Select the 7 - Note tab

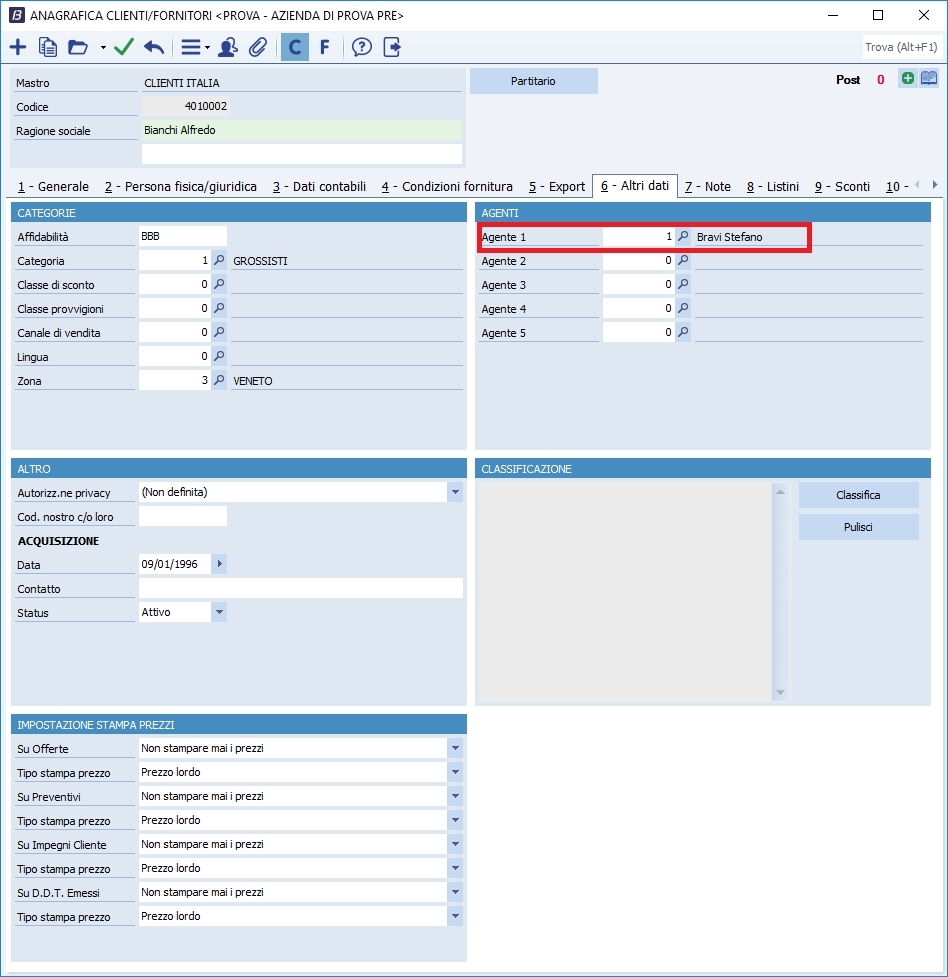pyautogui.click(x=707, y=186)
